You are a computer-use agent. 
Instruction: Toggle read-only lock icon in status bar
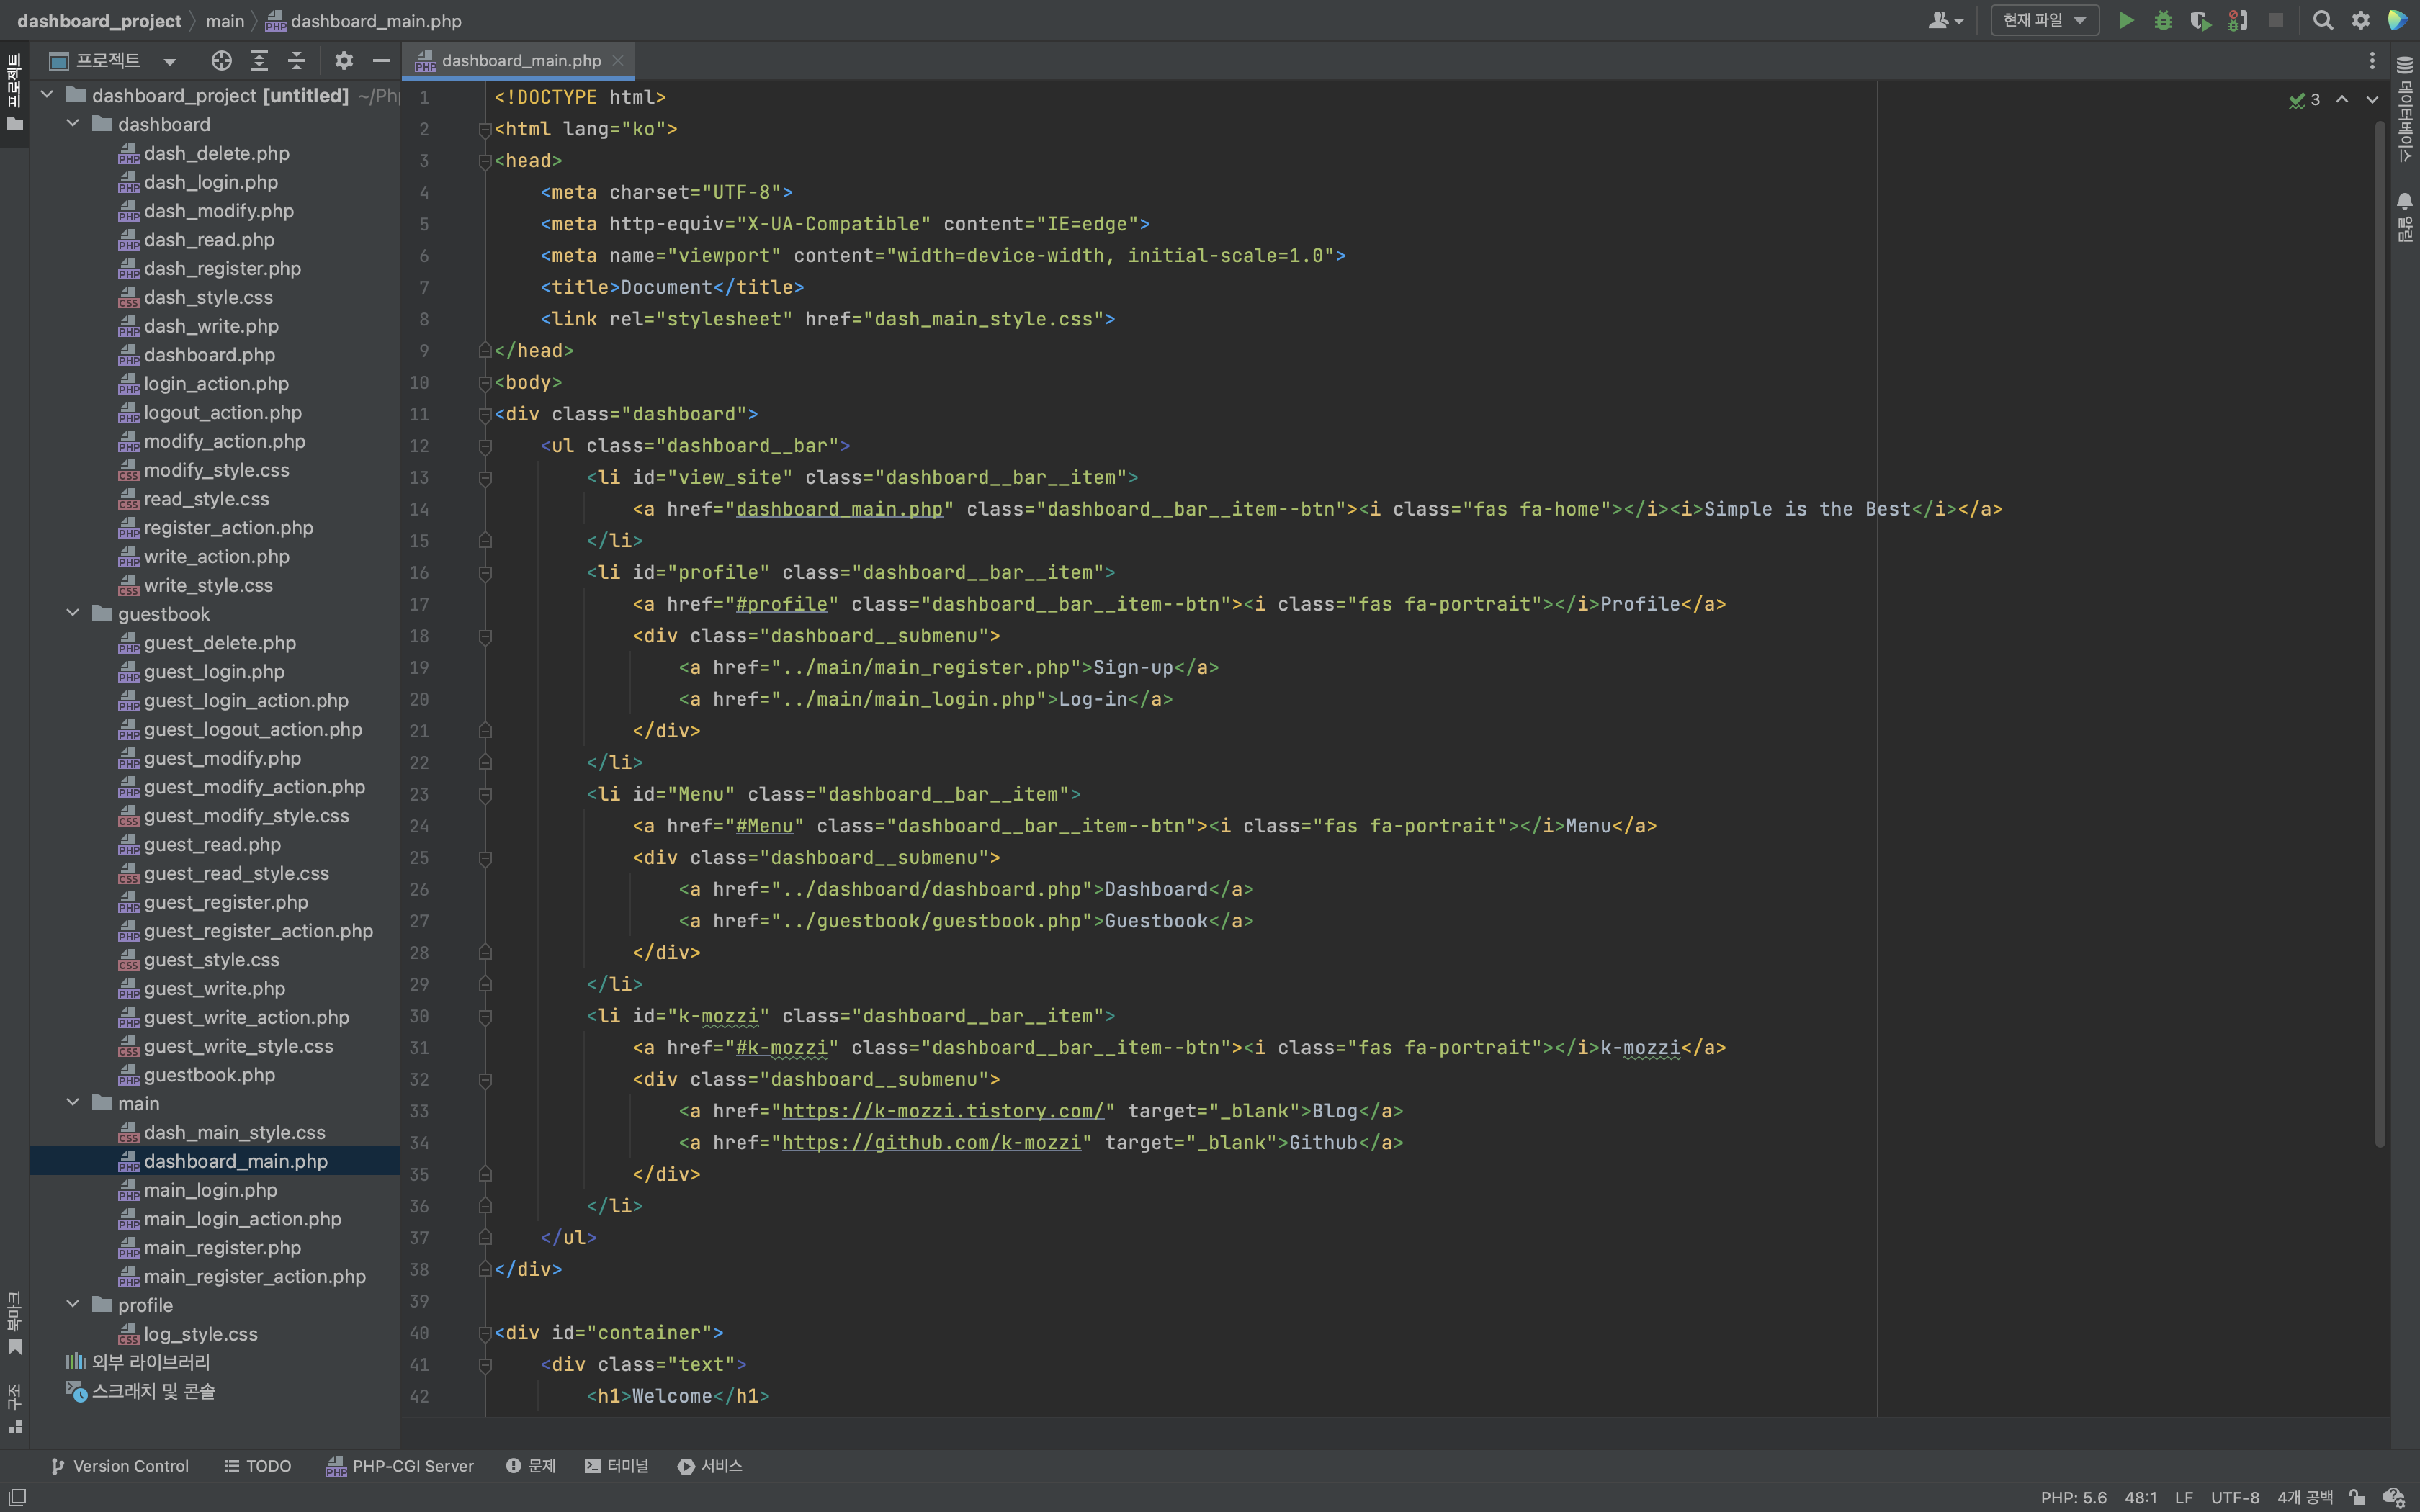point(2357,1497)
